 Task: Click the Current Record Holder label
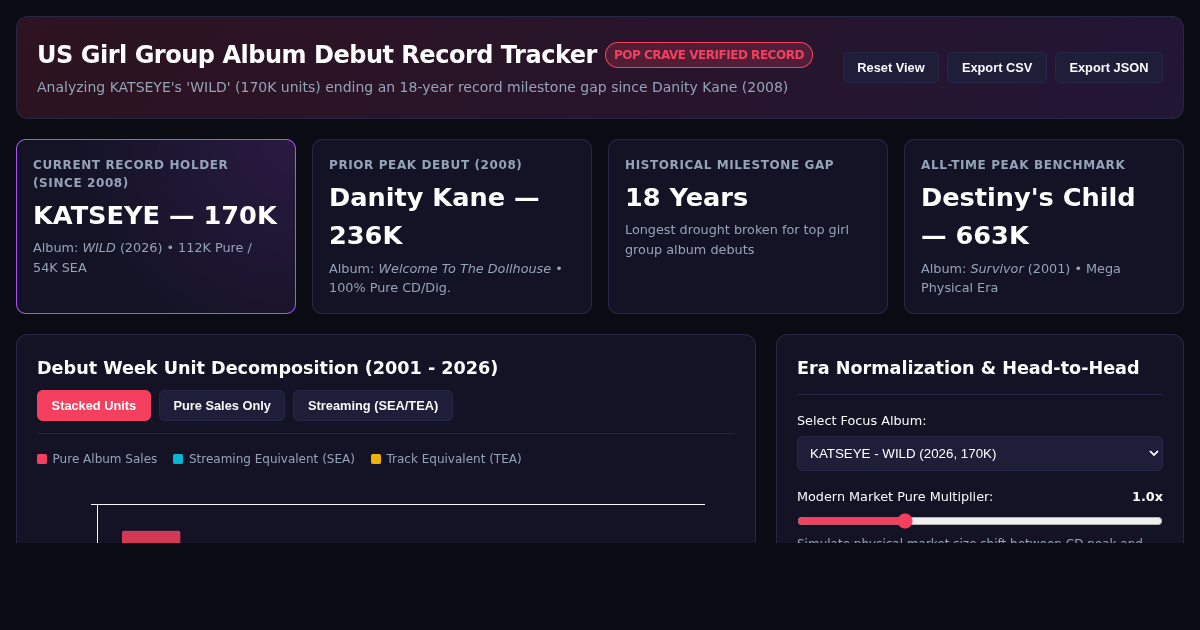coord(131,174)
